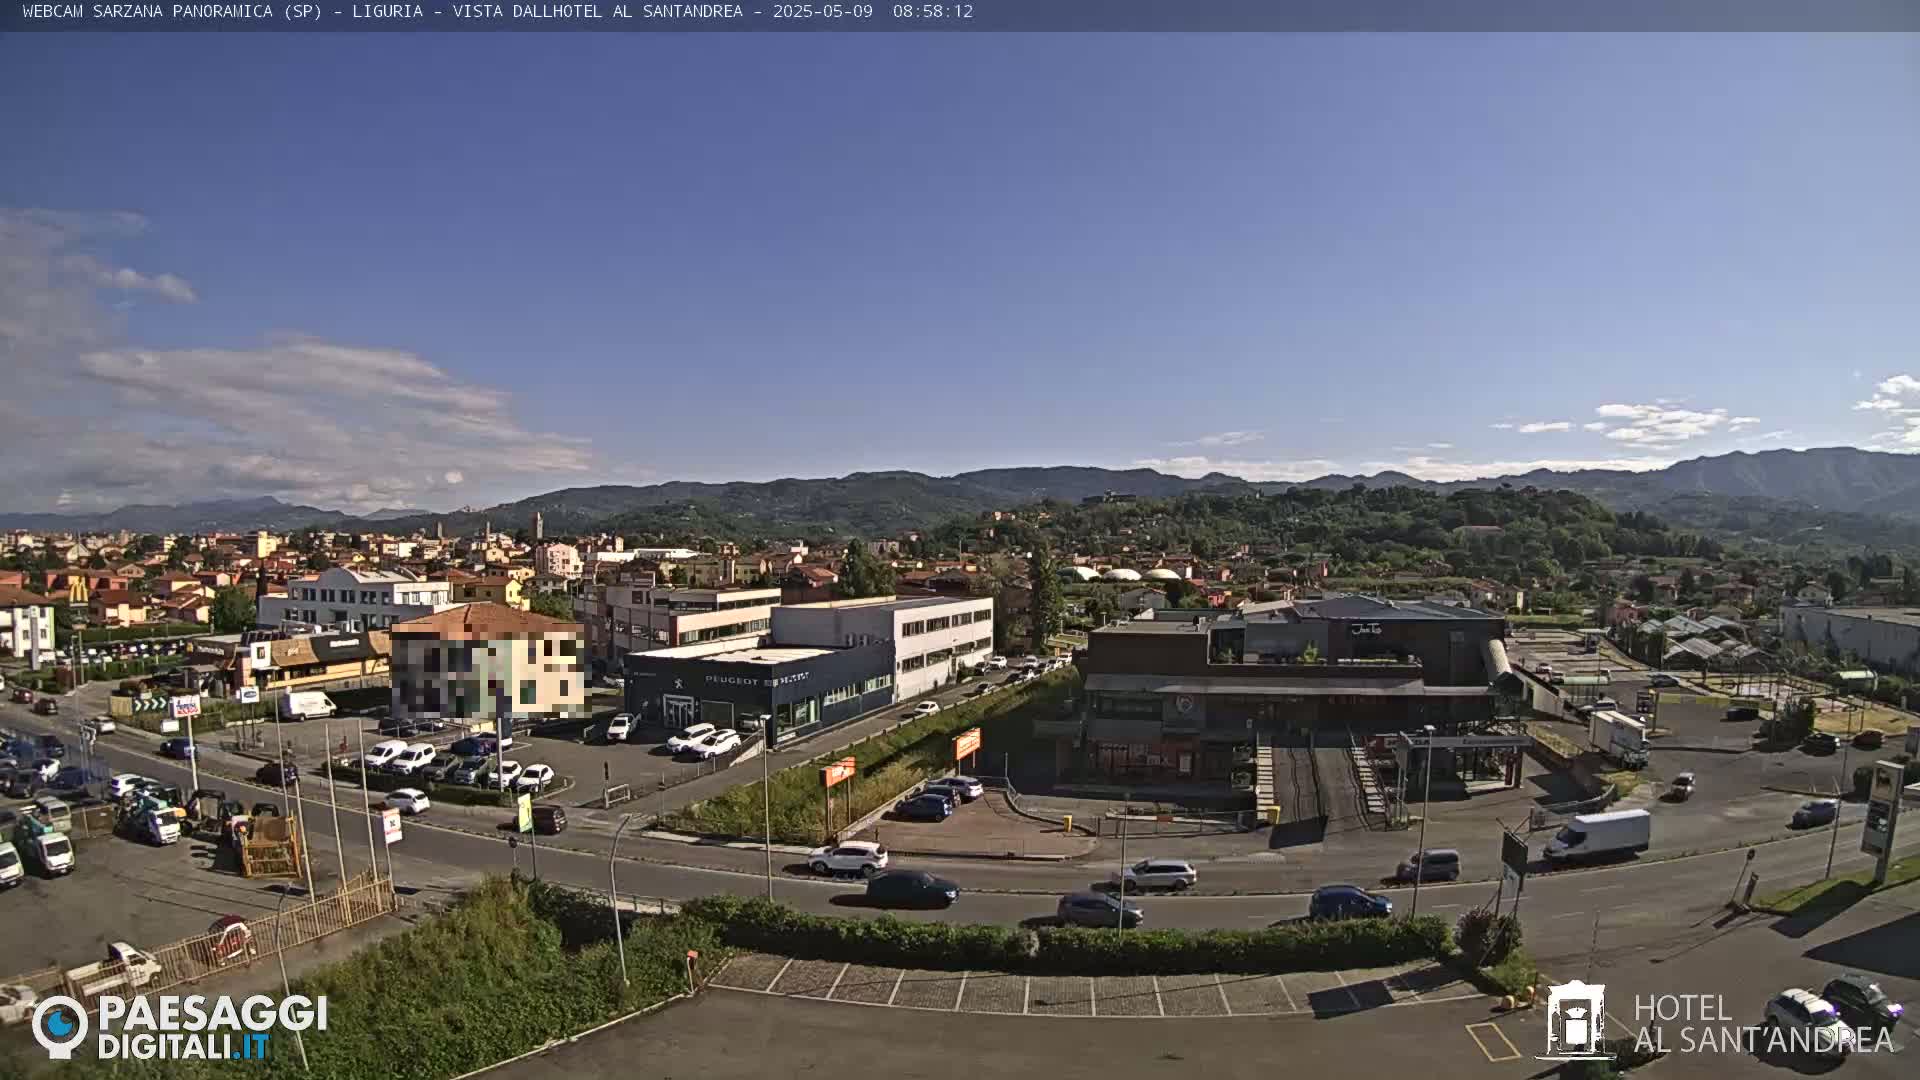Image resolution: width=1920 pixels, height=1080 pixels.
Task: Click the green chevron arrows road sign
Action: pos(150,705)
